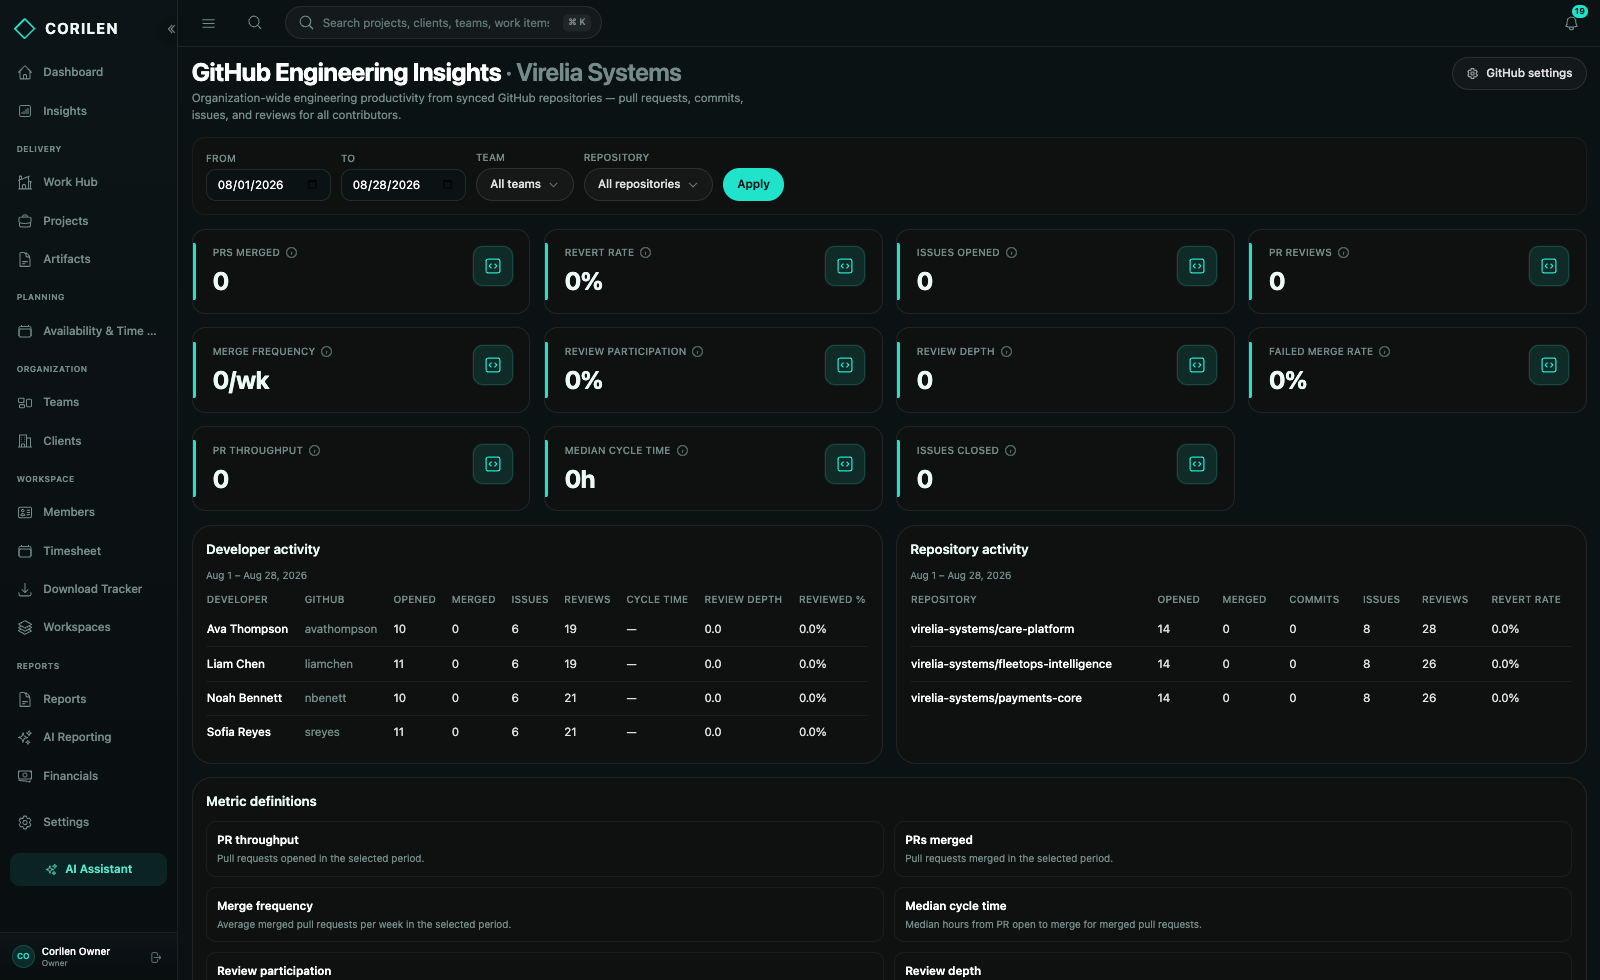Show info tooltip for Review Depth

click(x=1007, y=352)
